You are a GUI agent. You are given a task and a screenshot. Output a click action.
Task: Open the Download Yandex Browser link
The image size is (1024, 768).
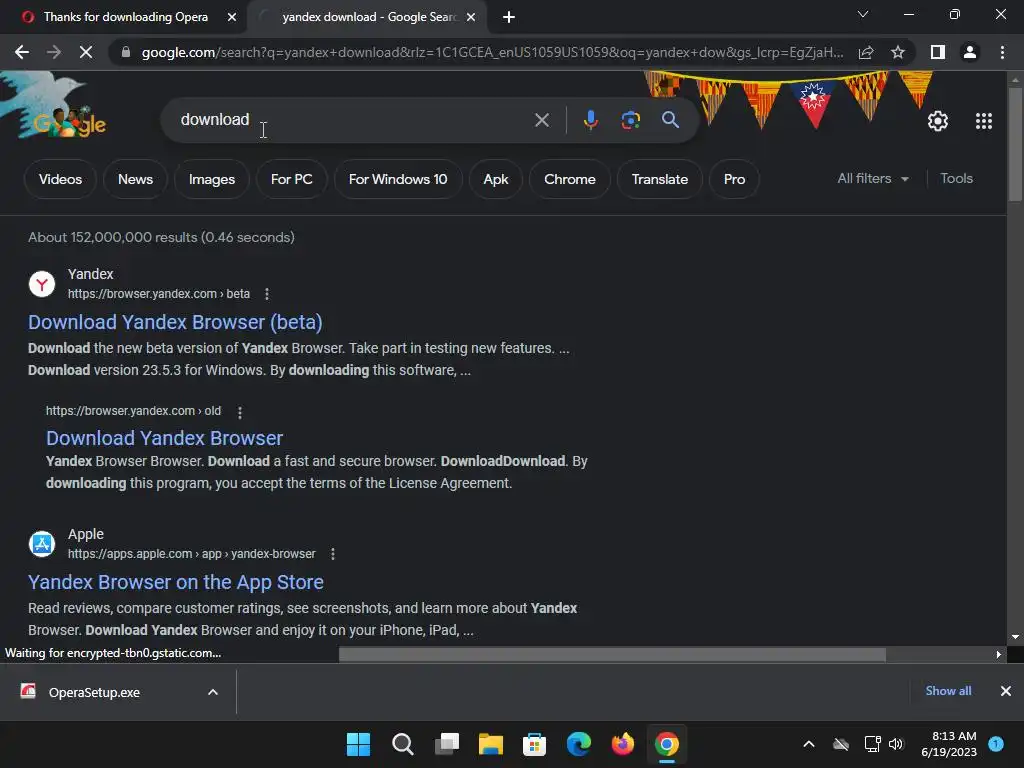(165, 438)
